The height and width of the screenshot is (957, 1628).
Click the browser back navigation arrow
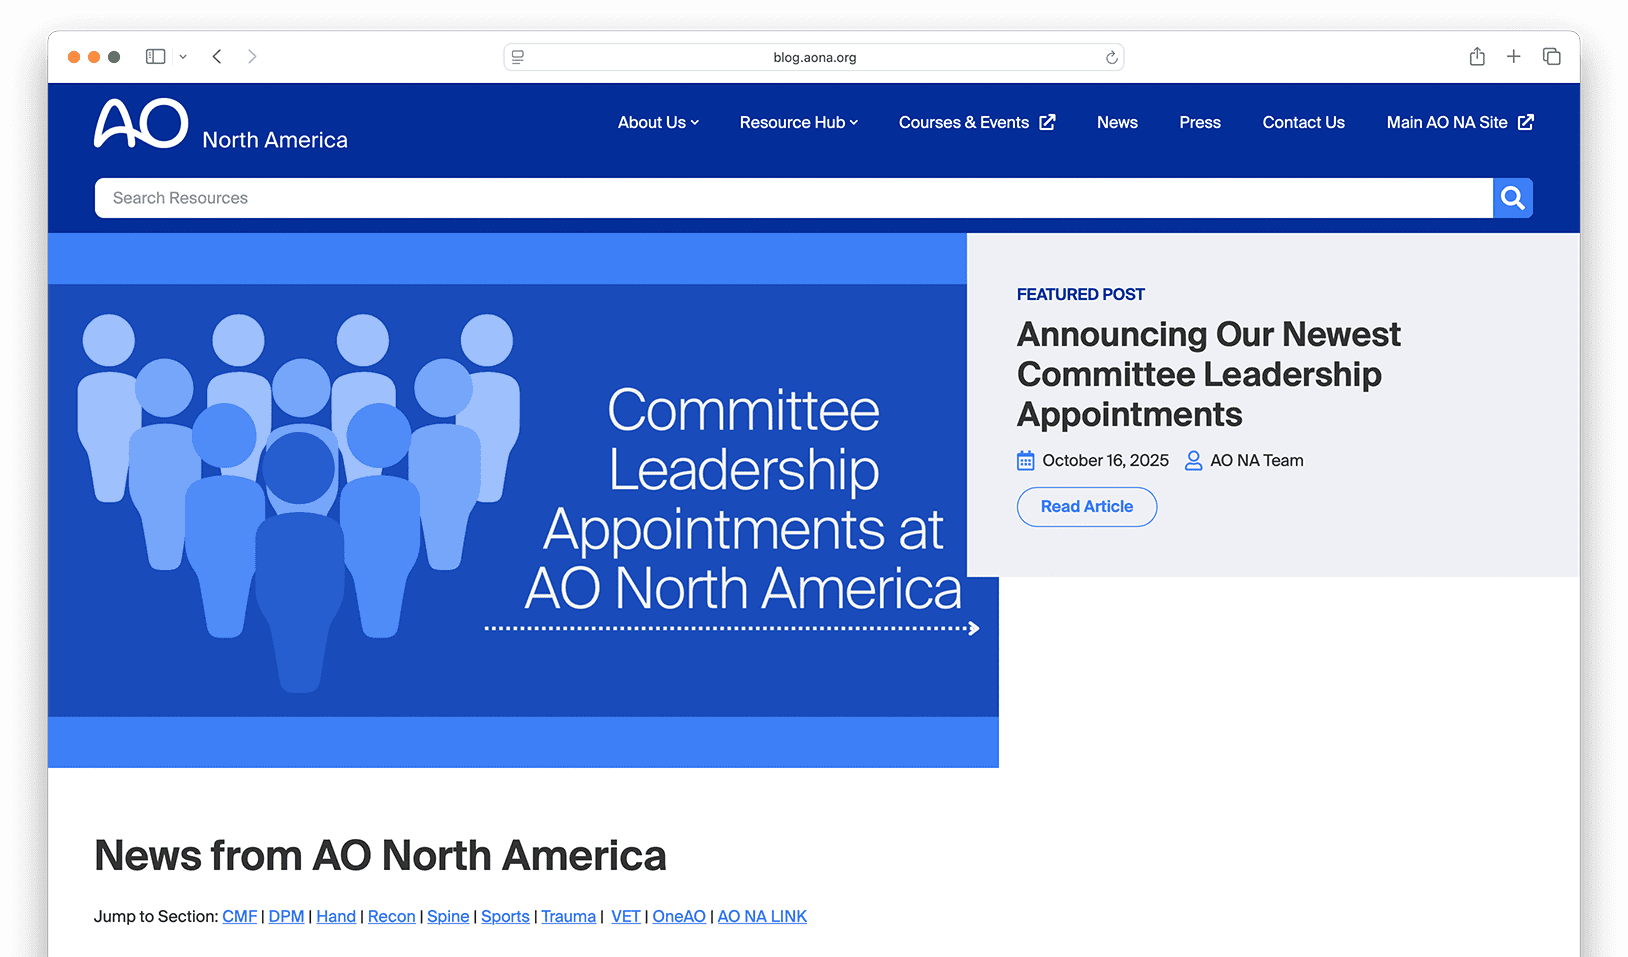217,56
